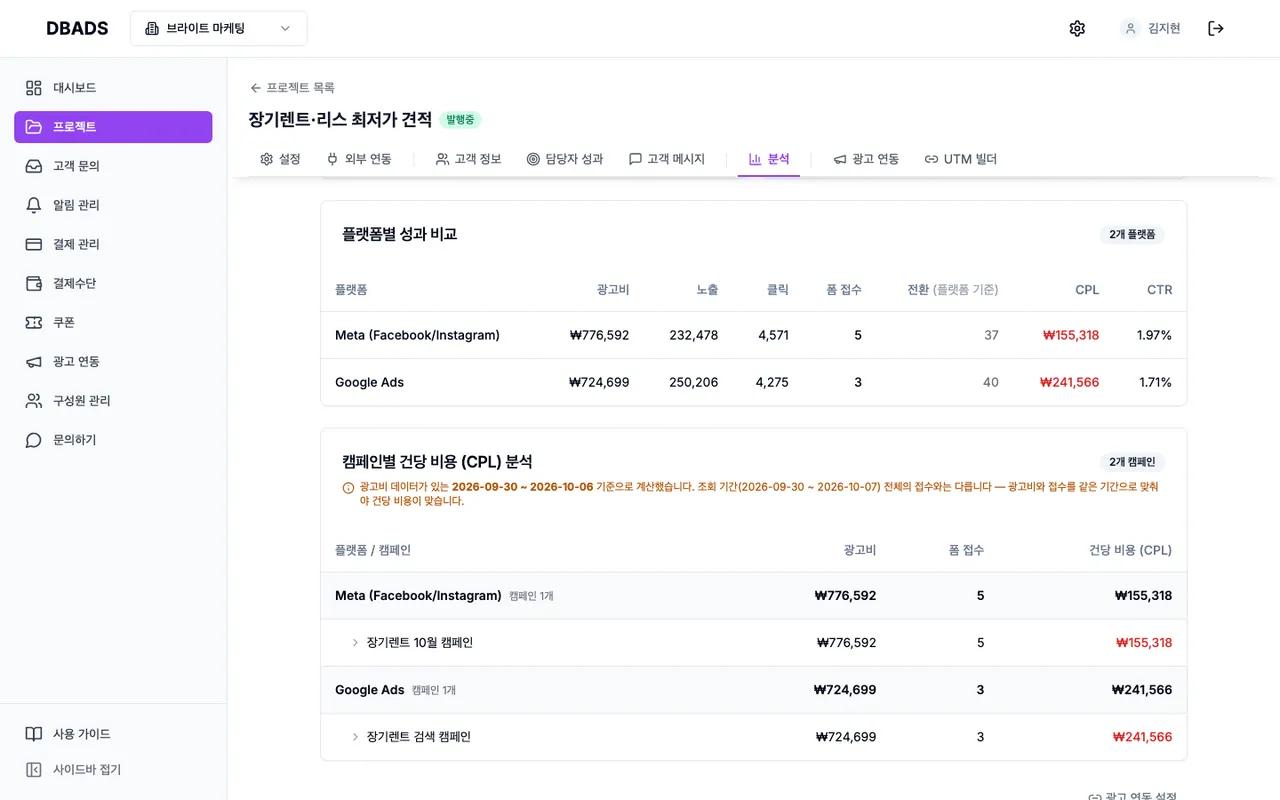Select 프로젝트 in the sidebar
Image resolution: width=1280 pixels, height=800 pixels.
coord(113,127)
